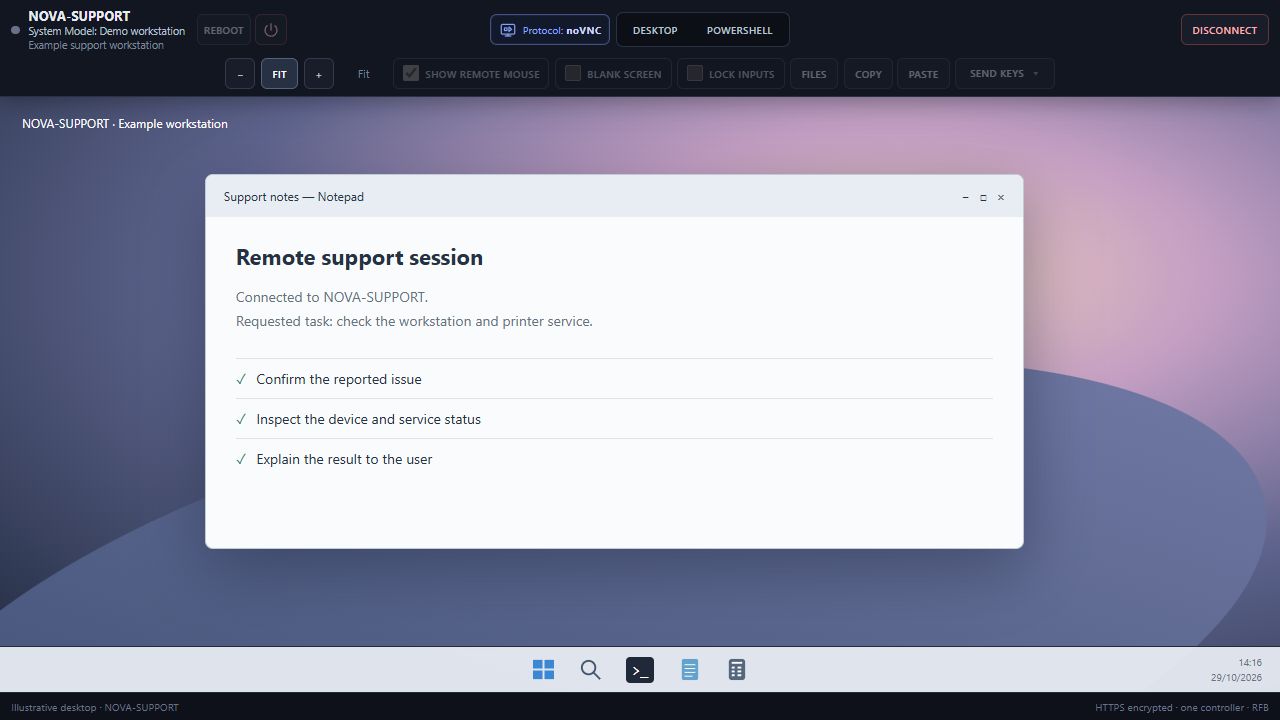Click the Protocol: noVNC selector
Screen dimensions: 1280x720
(550, 30)
